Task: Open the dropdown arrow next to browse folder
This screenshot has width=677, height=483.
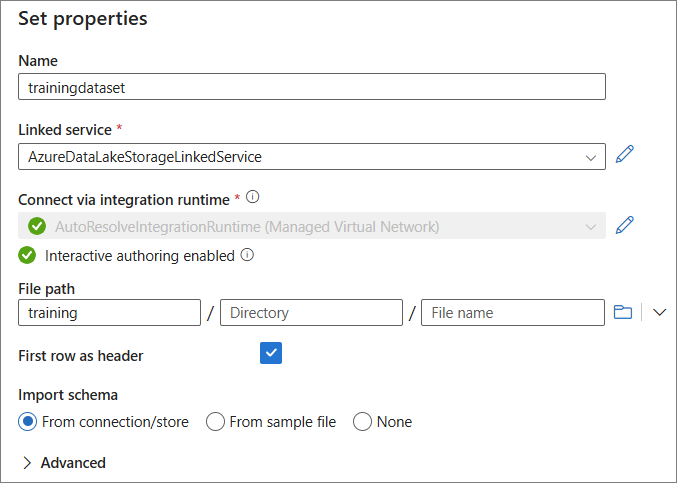Action: pos(659,312)
